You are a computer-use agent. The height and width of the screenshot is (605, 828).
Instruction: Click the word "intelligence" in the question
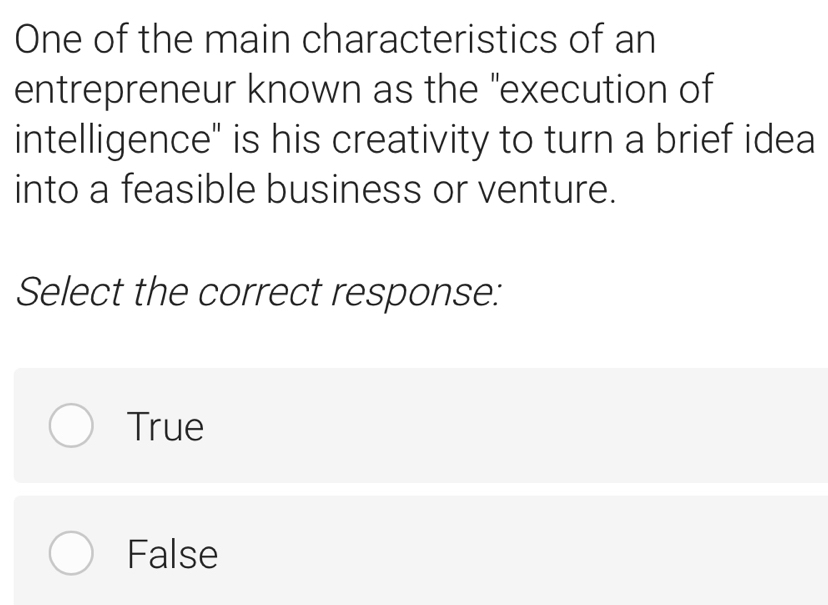coord(110,139)
